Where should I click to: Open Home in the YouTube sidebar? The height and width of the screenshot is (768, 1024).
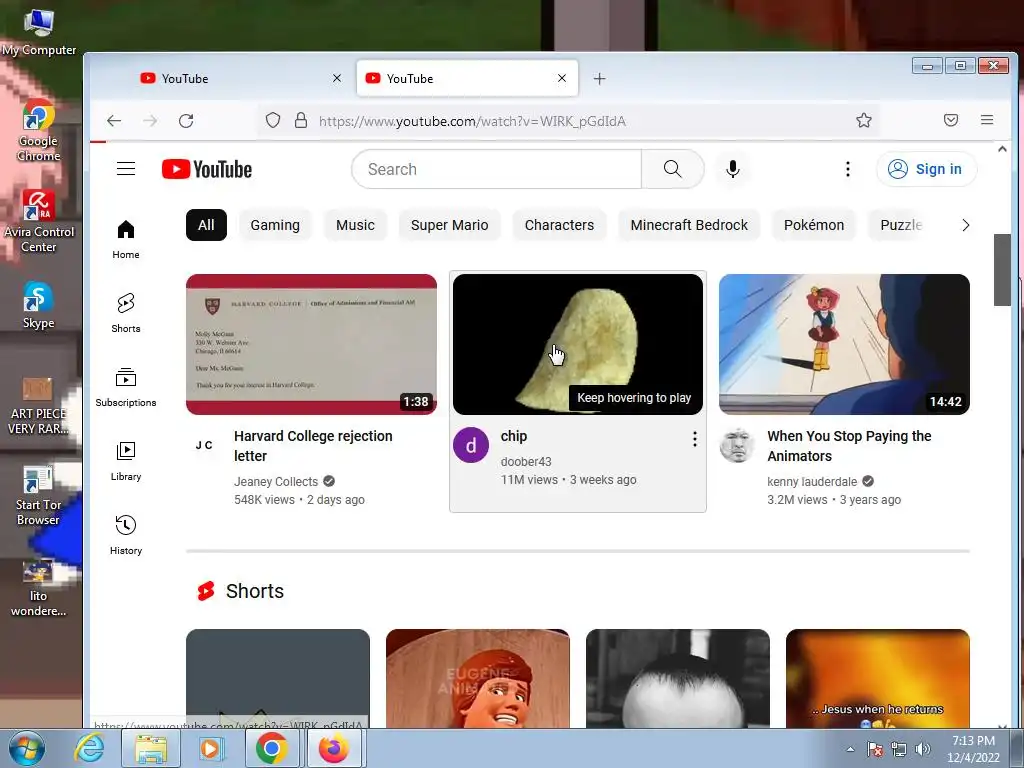pyautogui.click(x=125, y=240)
